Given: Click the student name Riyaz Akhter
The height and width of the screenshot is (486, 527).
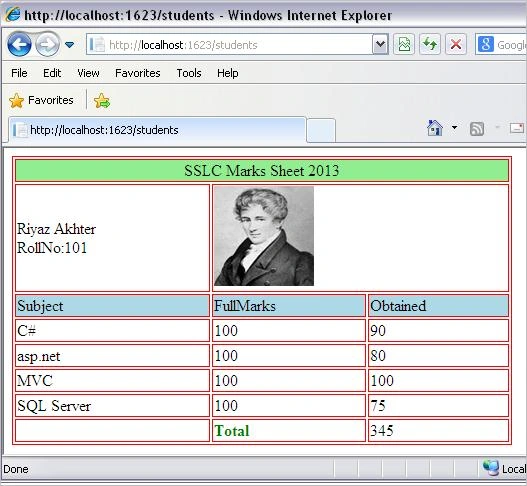Looking at the screenshot, I should (x=56, y=229).
